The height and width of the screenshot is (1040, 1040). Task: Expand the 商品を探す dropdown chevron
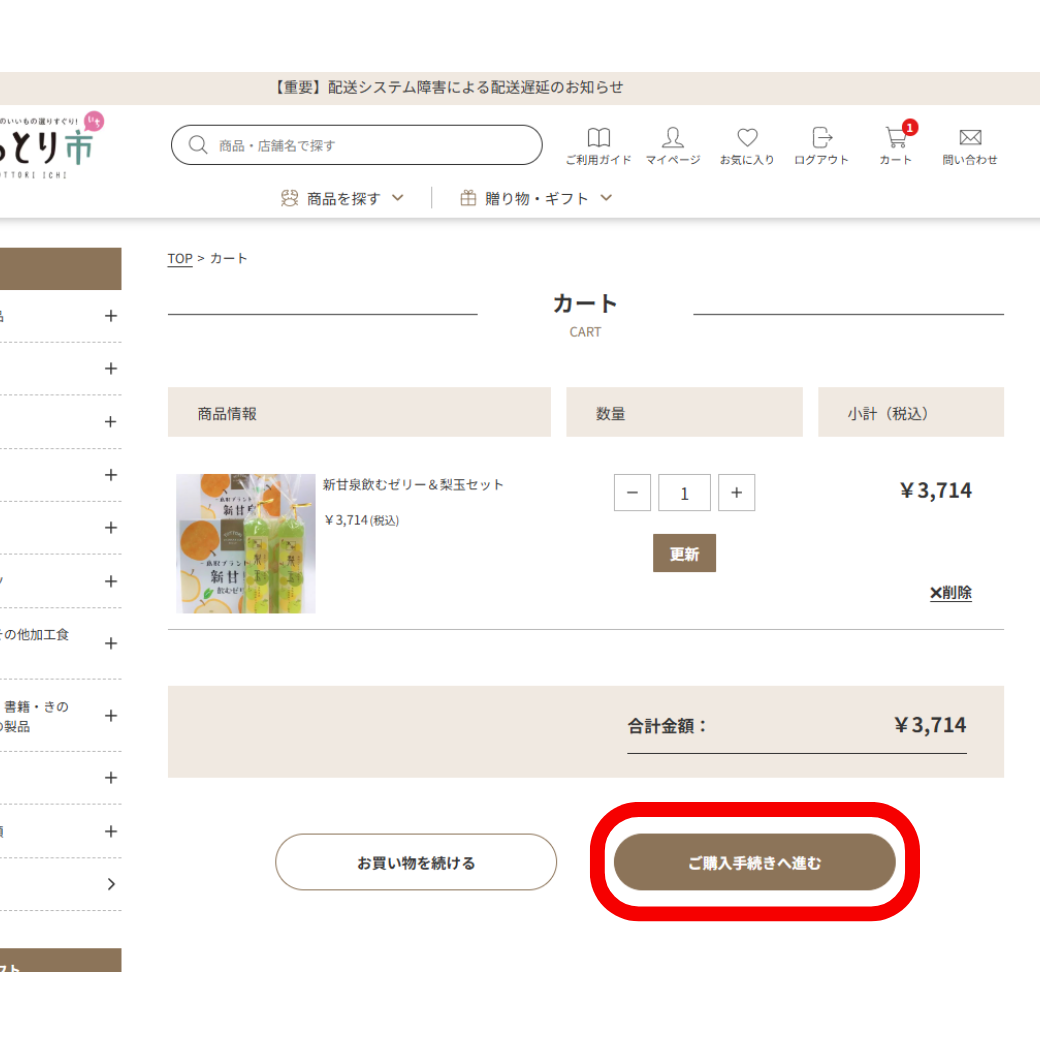tap(399, 198)
